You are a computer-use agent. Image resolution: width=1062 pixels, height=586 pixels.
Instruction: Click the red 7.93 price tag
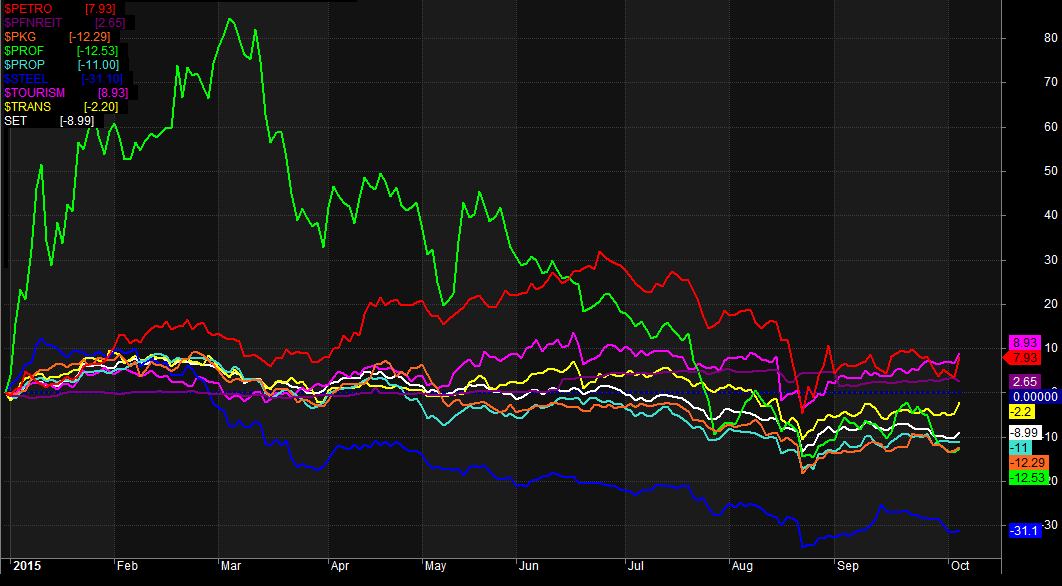coord(1021,356)
